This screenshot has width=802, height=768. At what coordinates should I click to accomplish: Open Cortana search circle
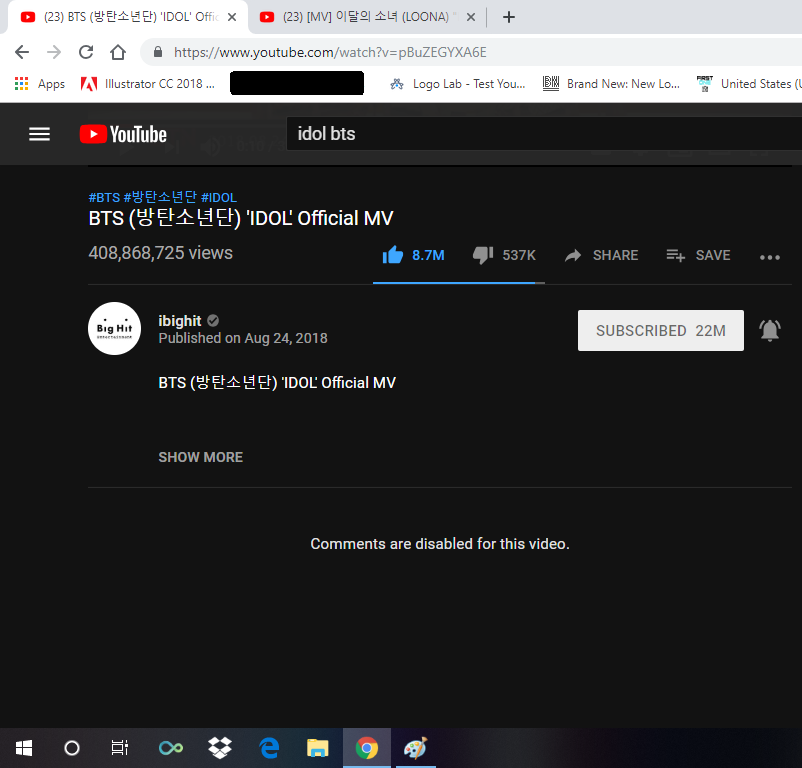[72, 748]
